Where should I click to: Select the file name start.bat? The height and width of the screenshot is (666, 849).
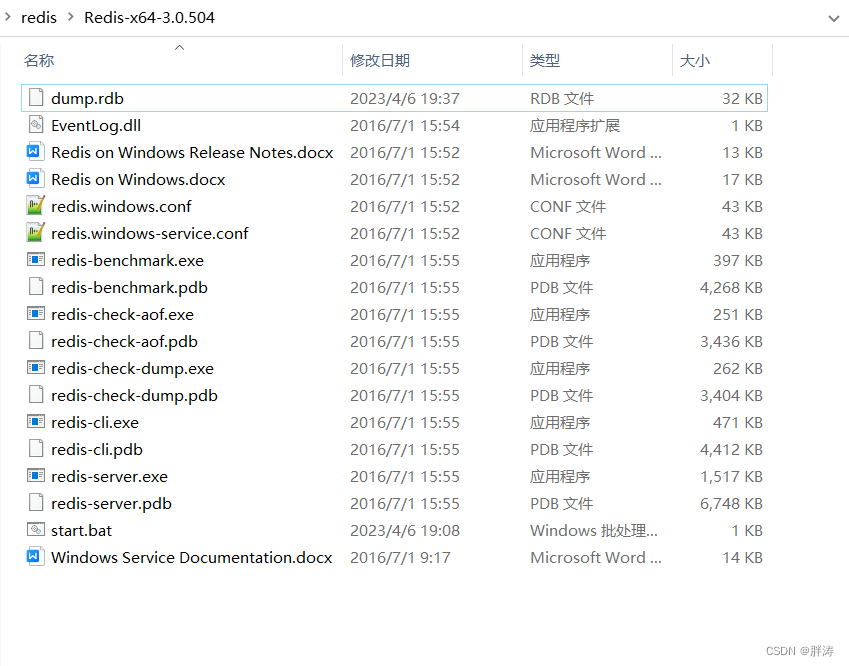pos(81,531)
